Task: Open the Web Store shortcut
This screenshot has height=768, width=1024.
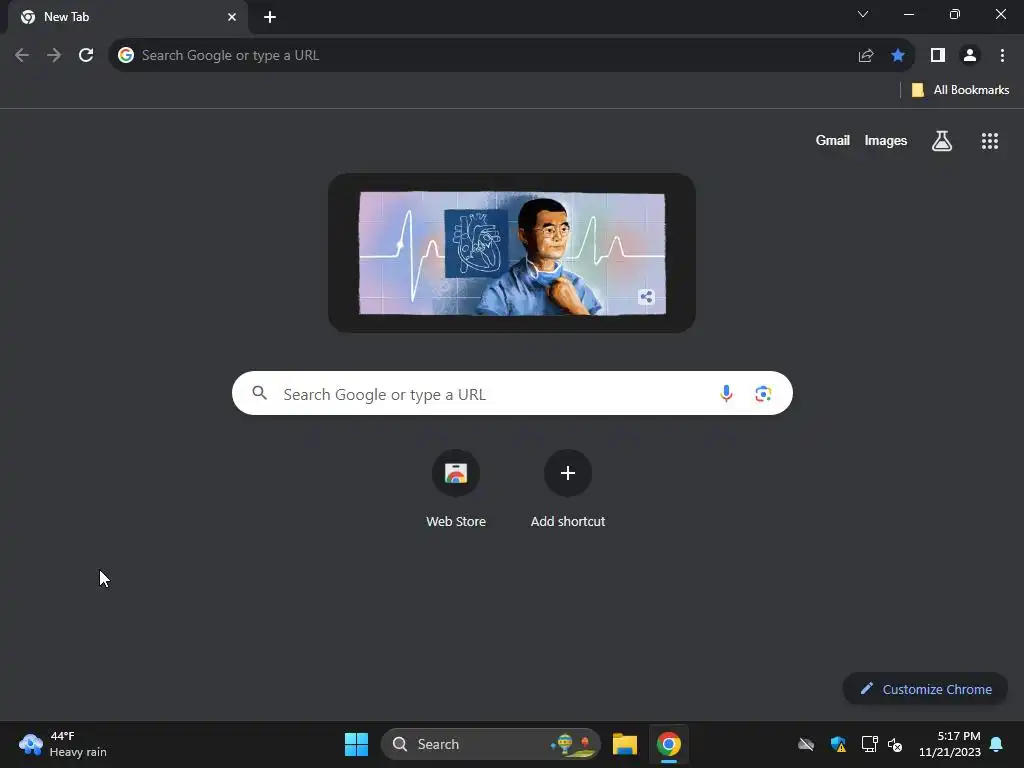Action: (456, 488)
